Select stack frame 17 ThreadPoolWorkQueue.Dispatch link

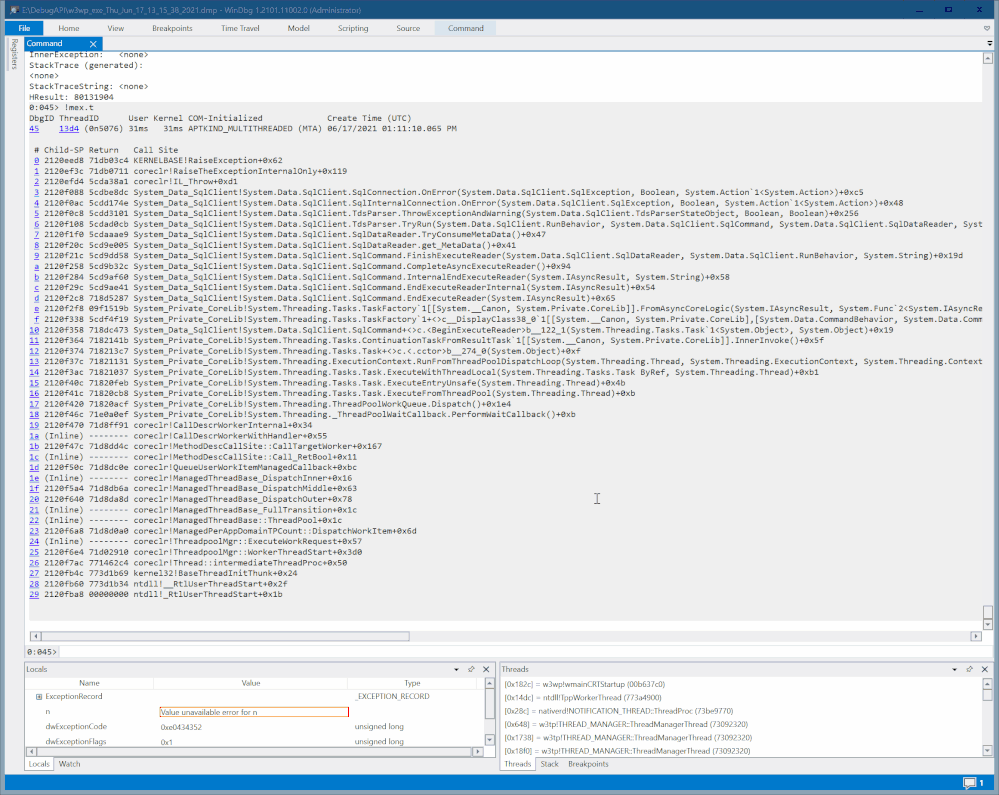[x=34, y=404]
